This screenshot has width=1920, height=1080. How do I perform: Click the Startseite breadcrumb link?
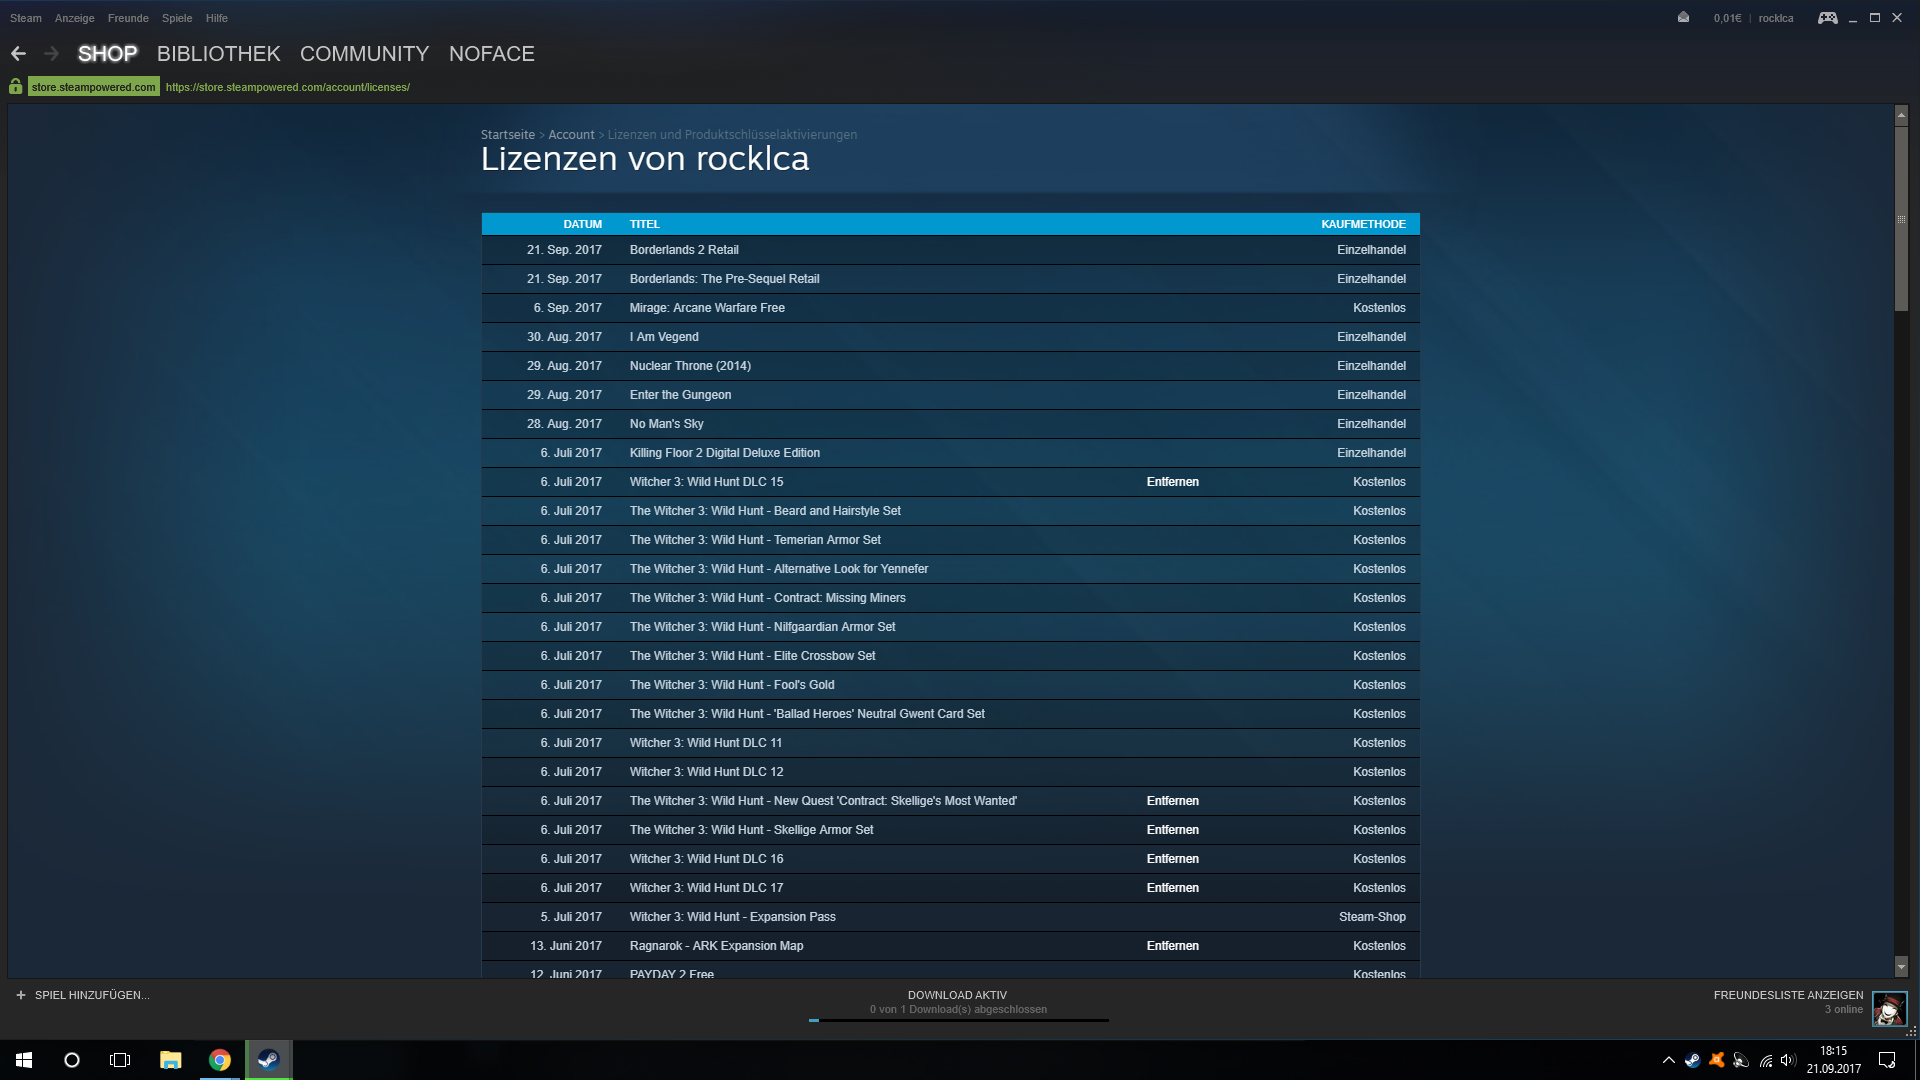pos(508,135)
